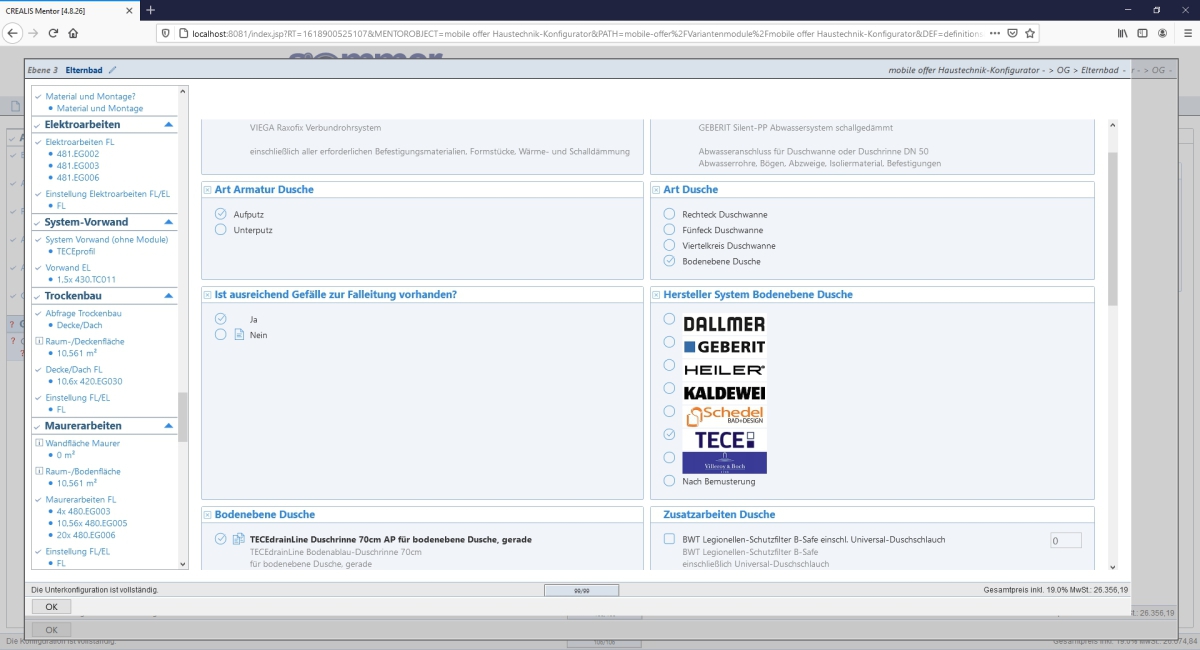Select the Schedel Bad+Design logo
This screenshot has width=1200, height=650.
click(x=724, y=415)
